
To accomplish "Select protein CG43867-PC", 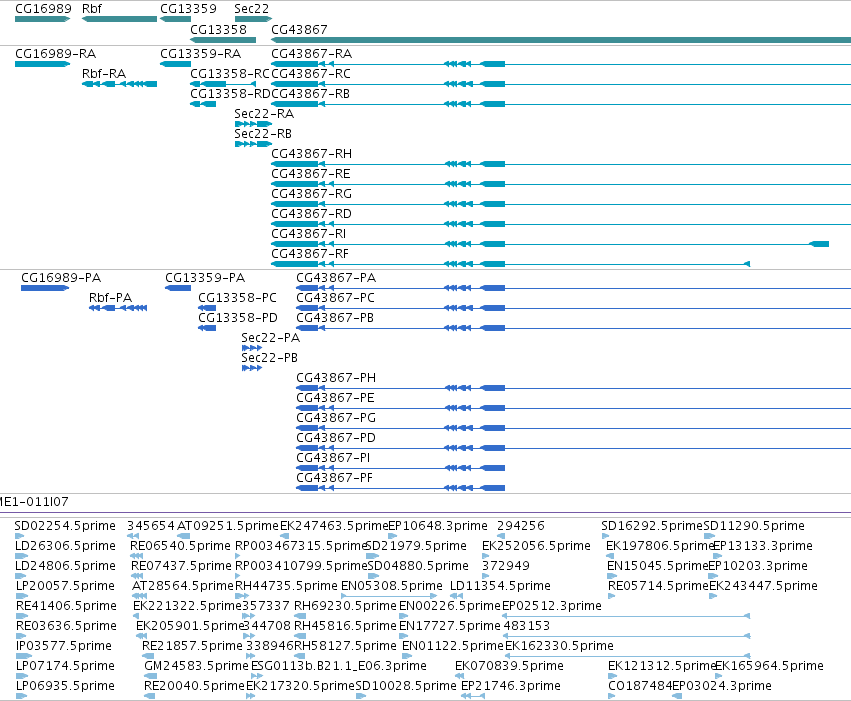I will pyautogui.click(x=336, y=297).
